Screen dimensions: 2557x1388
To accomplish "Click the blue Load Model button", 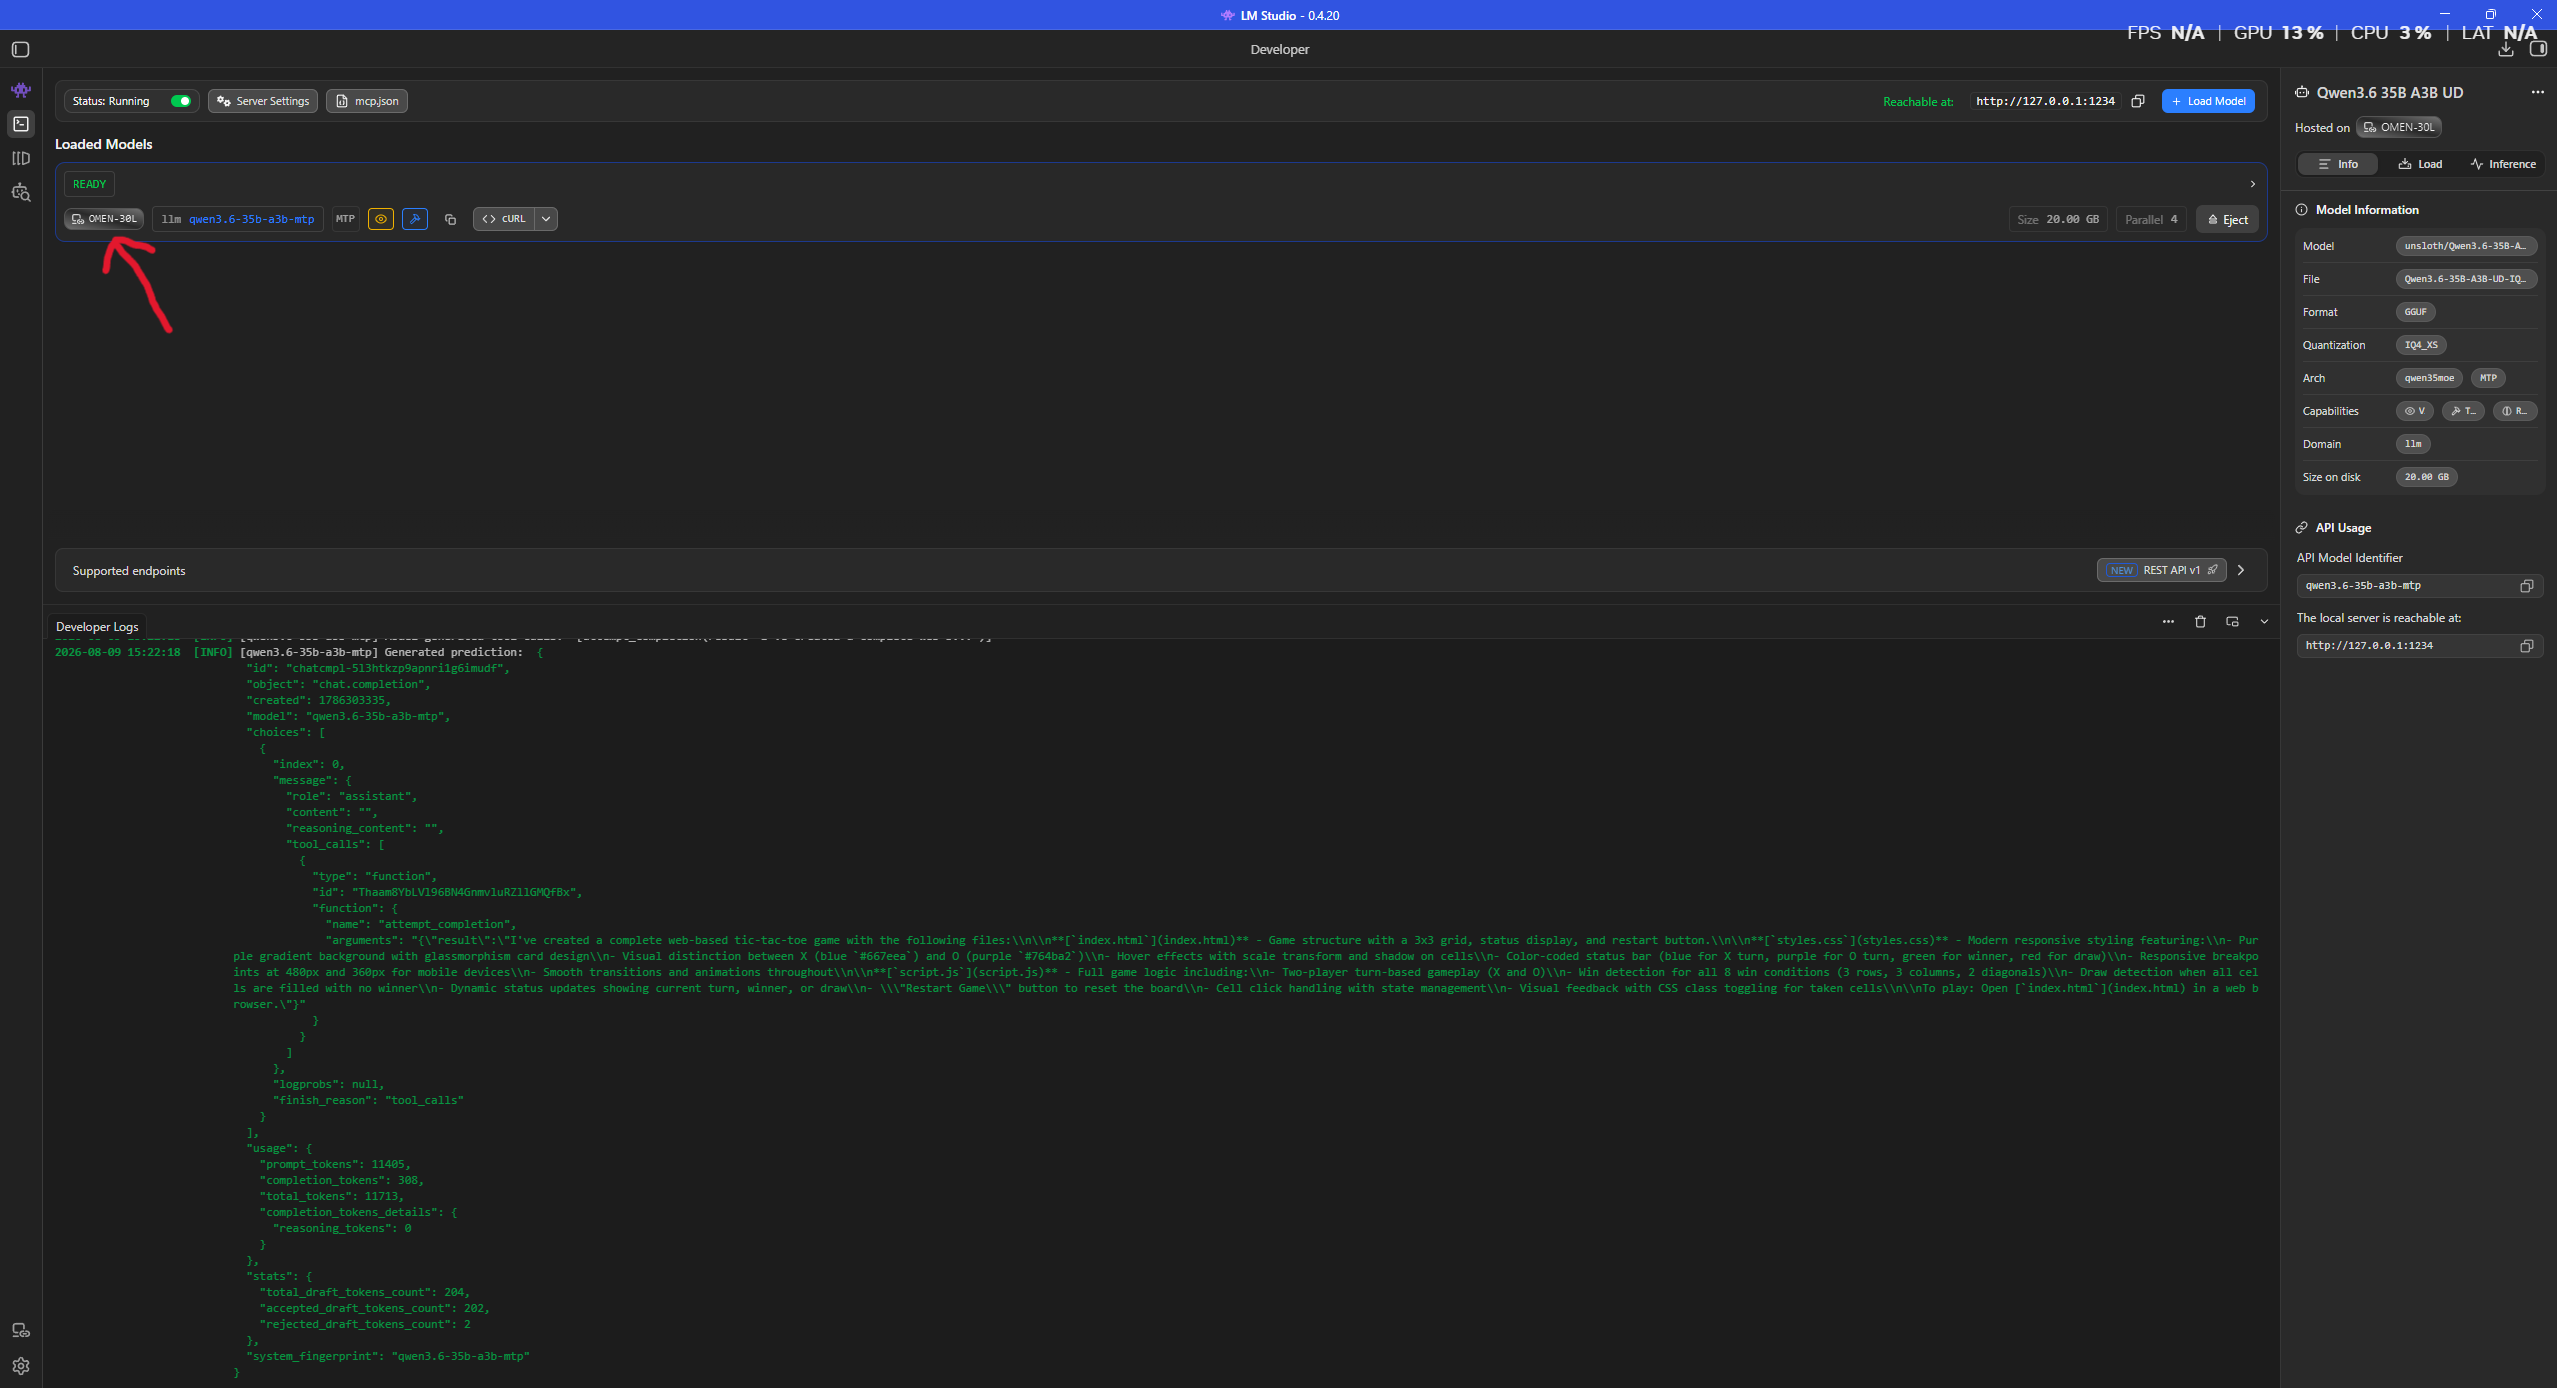I will [2208, 101].
